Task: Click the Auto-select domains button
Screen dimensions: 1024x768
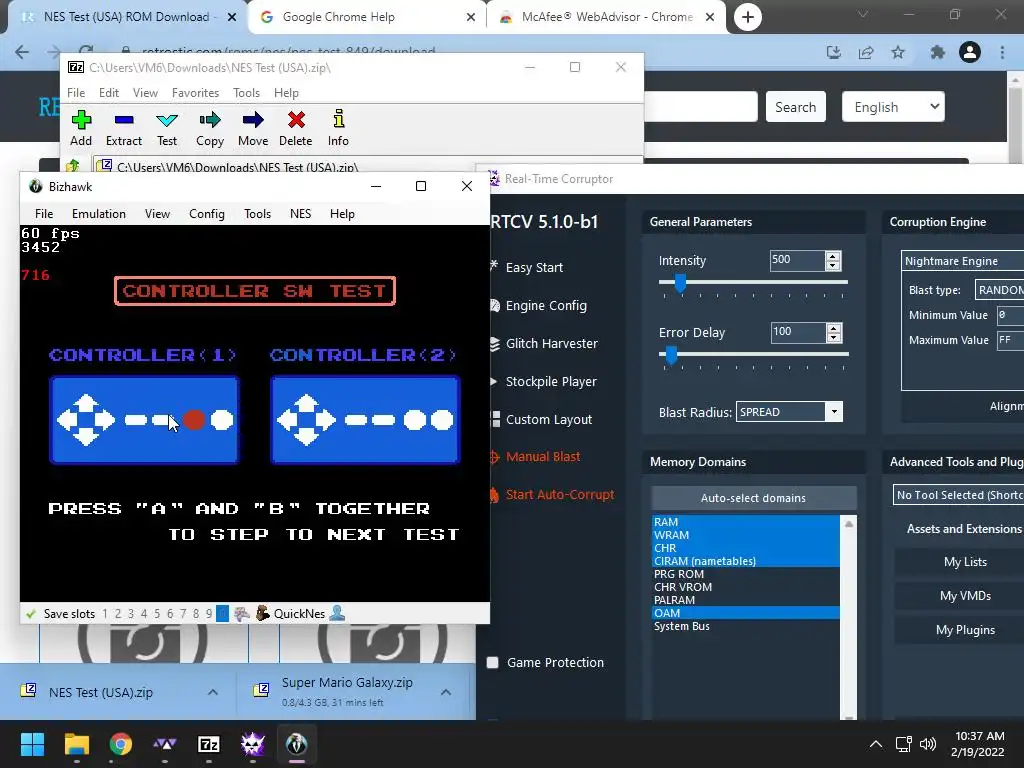Action: tap(754, 498)
